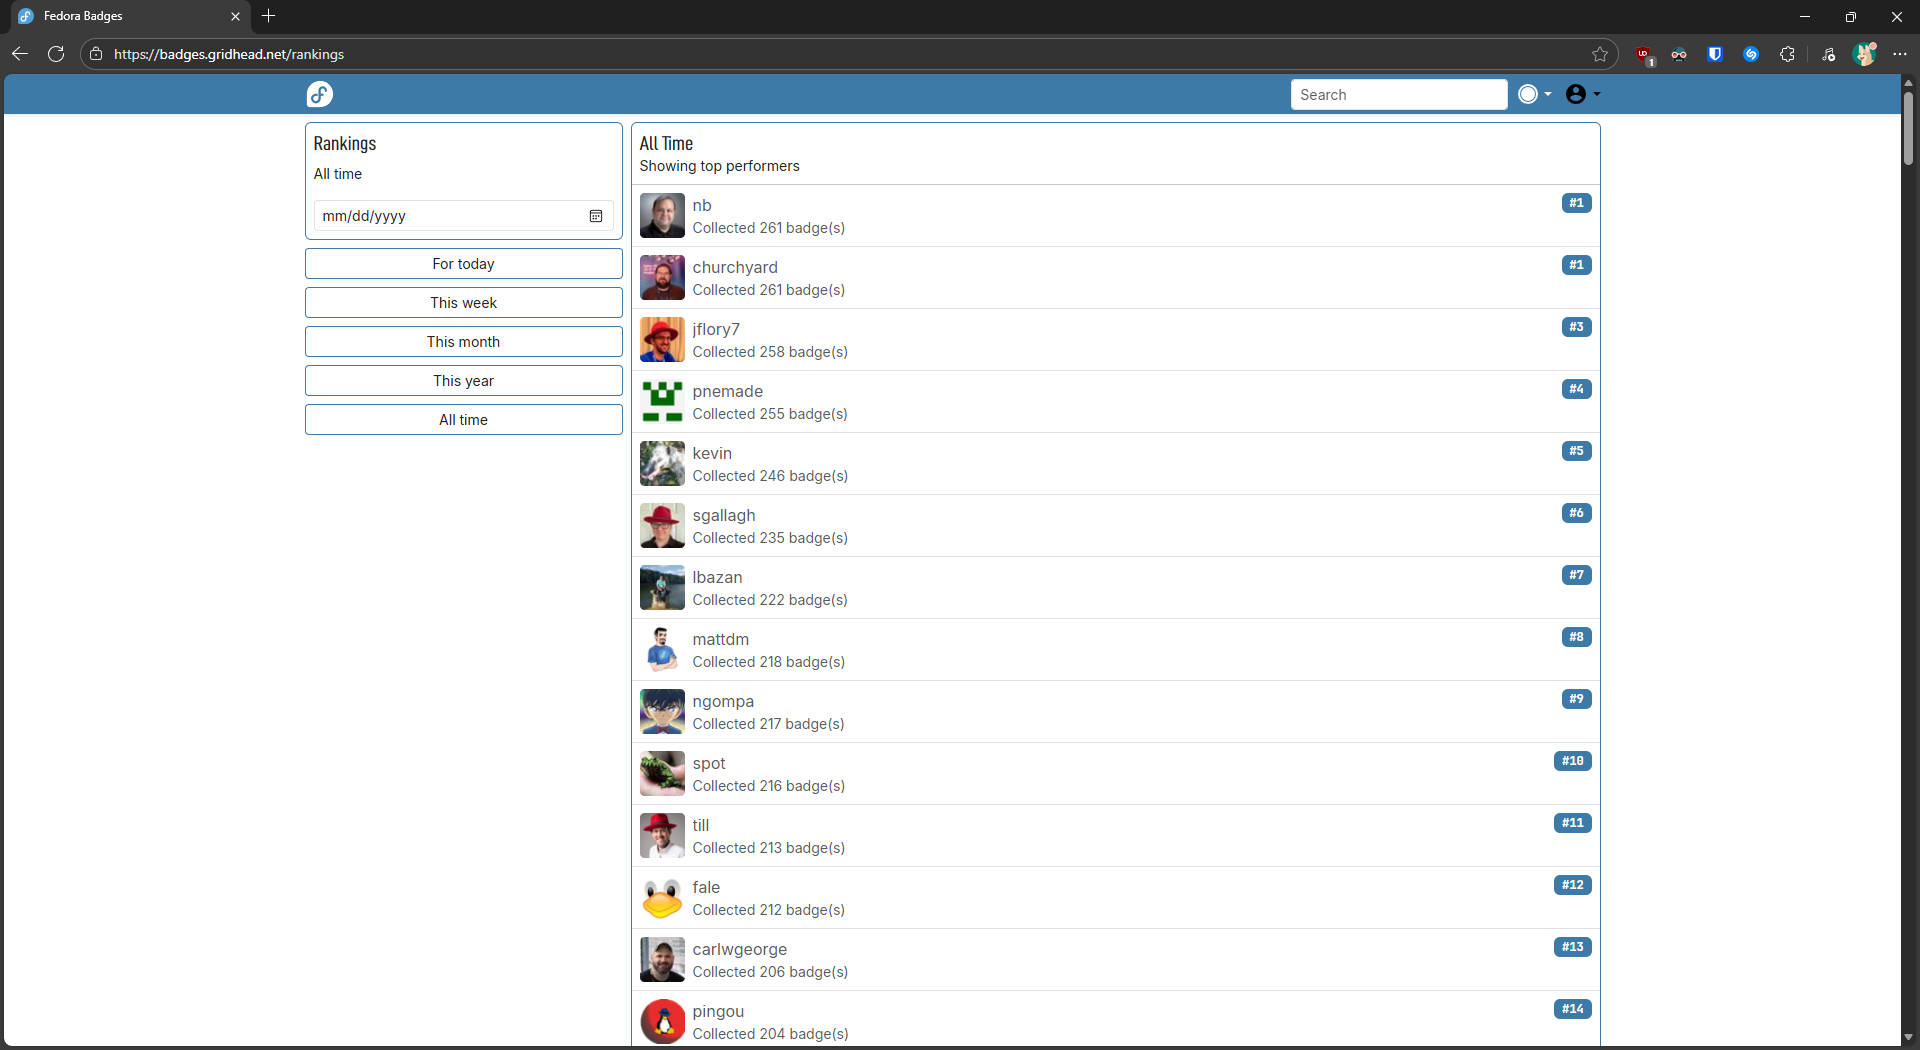Switch to This year rankings

463,381
